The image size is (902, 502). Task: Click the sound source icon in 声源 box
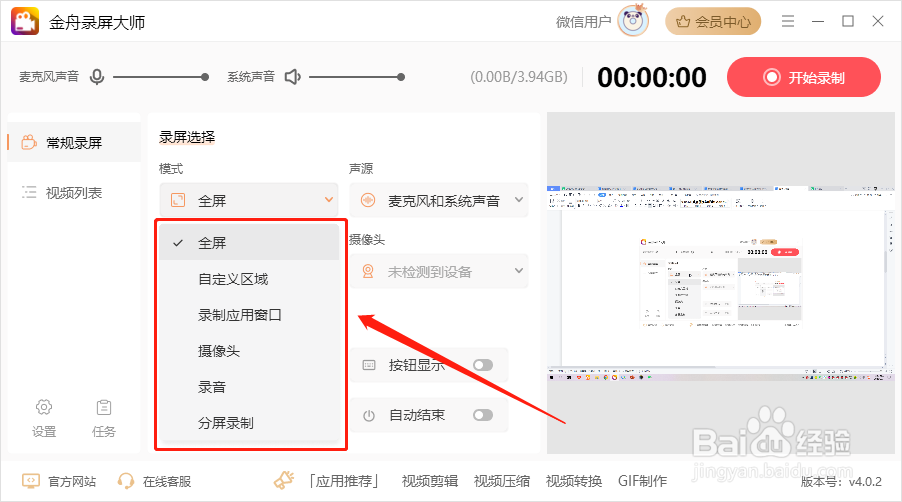(368, 200)
